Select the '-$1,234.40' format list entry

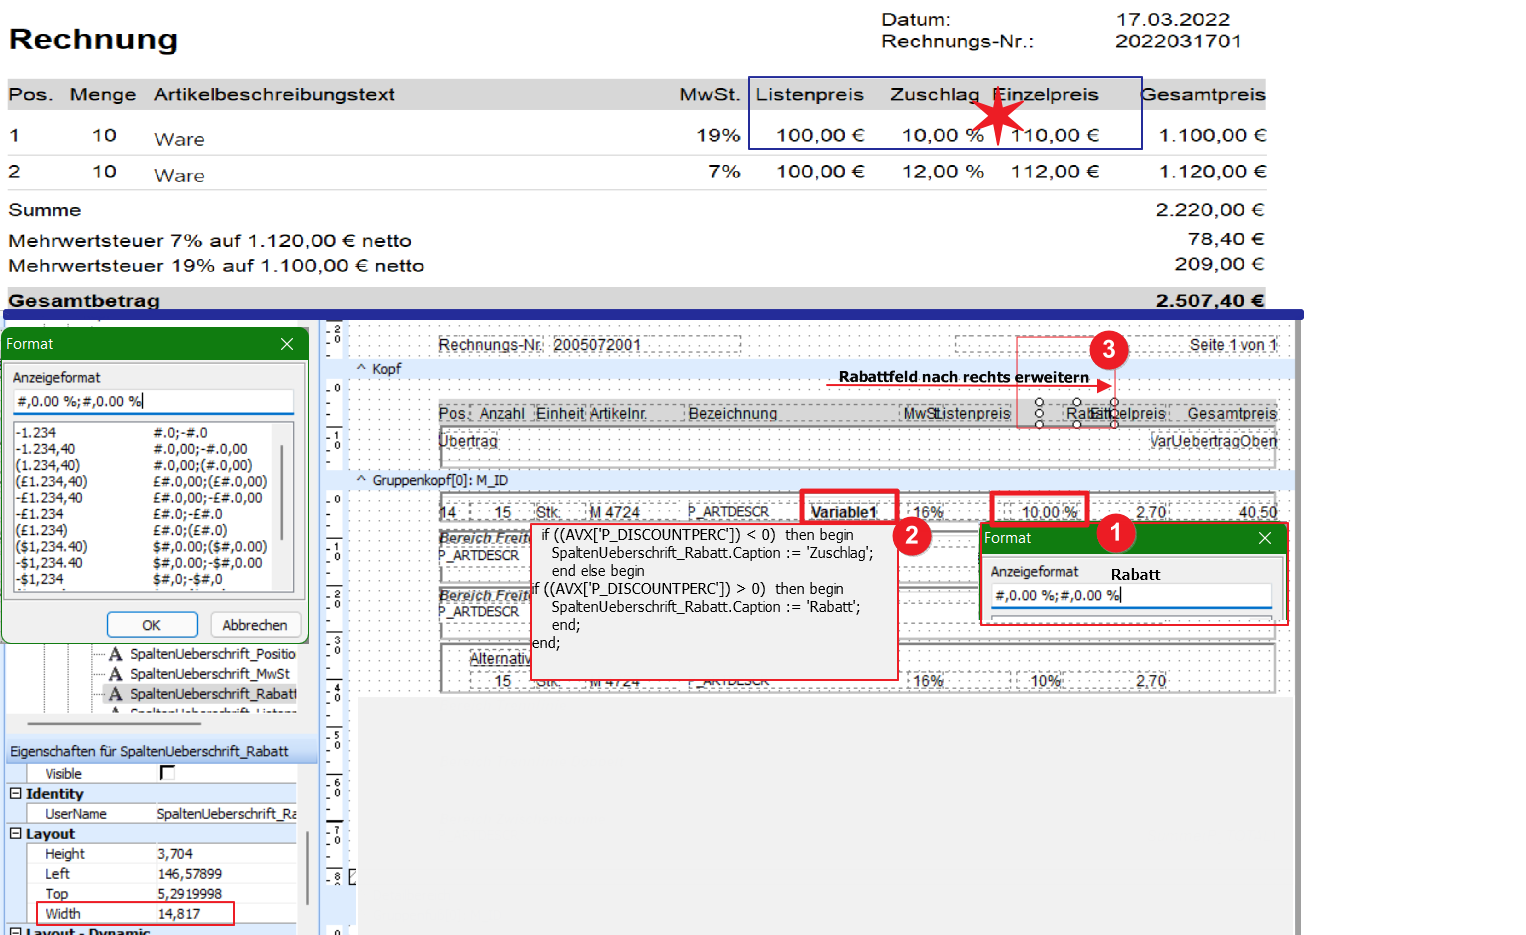click(49, 563)
